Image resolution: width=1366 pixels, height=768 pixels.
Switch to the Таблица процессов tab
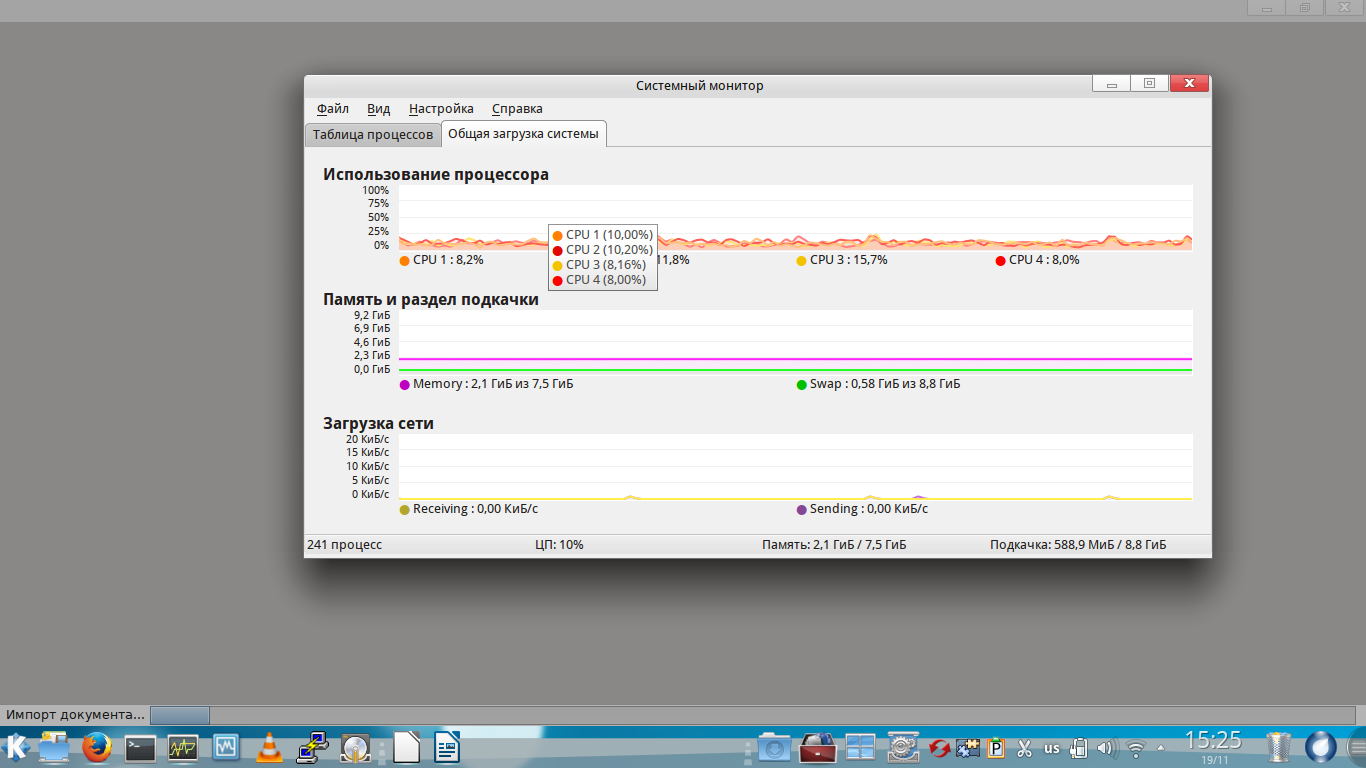pyautogui.click(x=373, y=134)
